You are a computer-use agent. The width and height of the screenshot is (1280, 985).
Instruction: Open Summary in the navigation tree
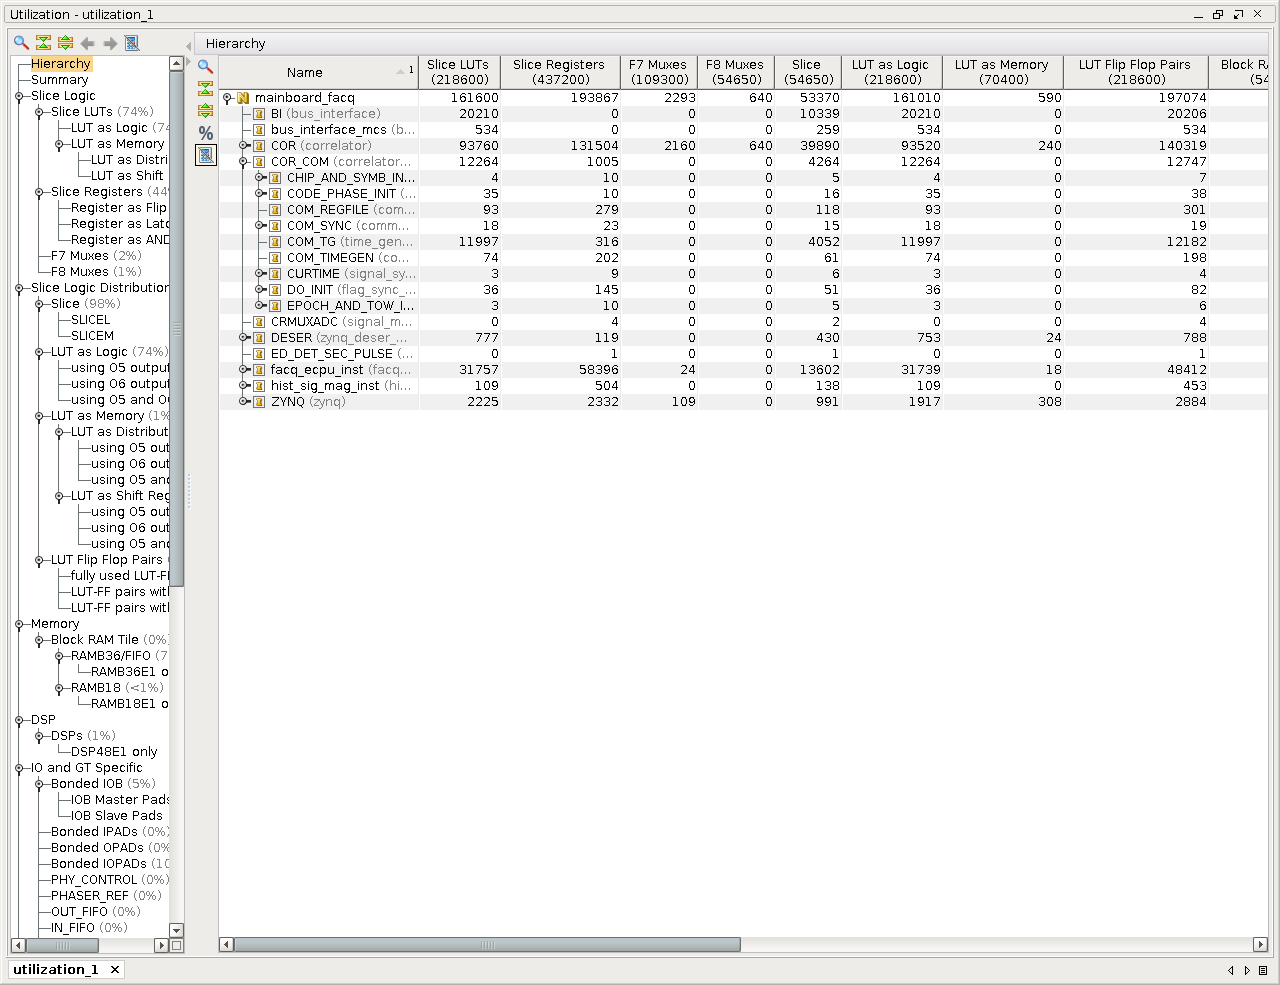pyautogui.click(x=59, y=80)
